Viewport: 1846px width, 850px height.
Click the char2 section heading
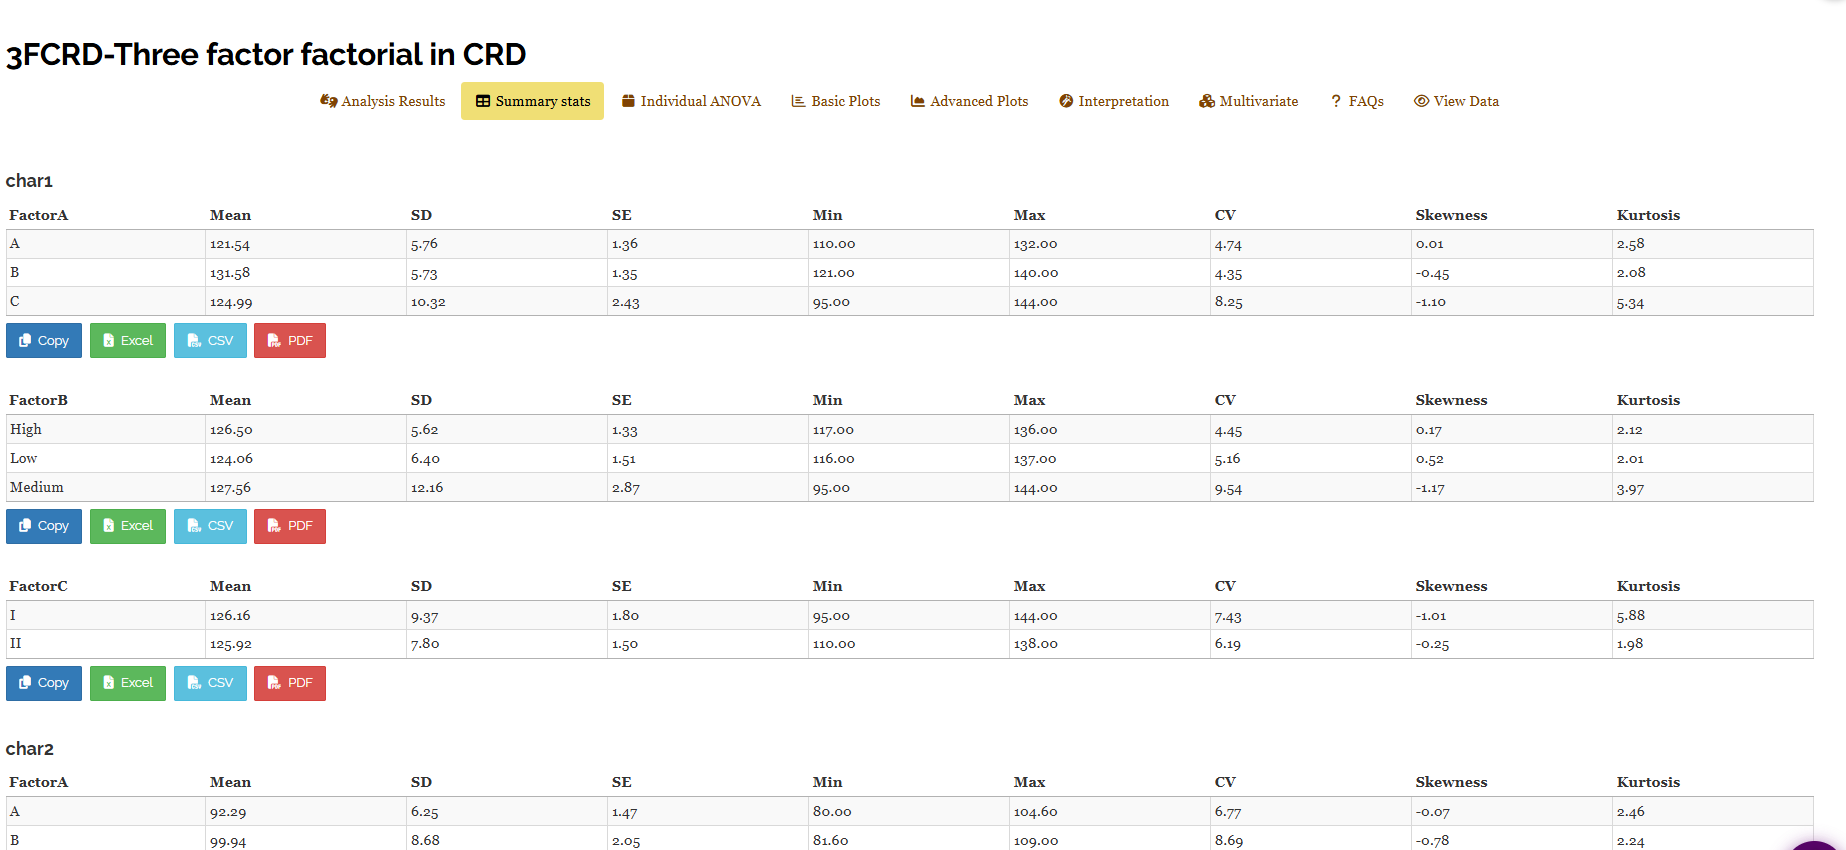(30, 749)
